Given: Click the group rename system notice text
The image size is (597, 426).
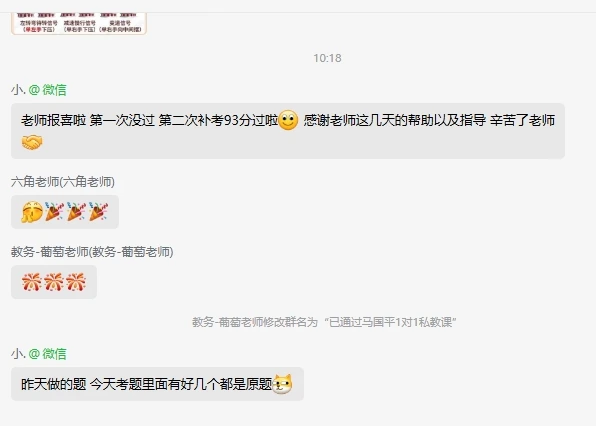Looking at the screenshot, I should coord(324,322).
